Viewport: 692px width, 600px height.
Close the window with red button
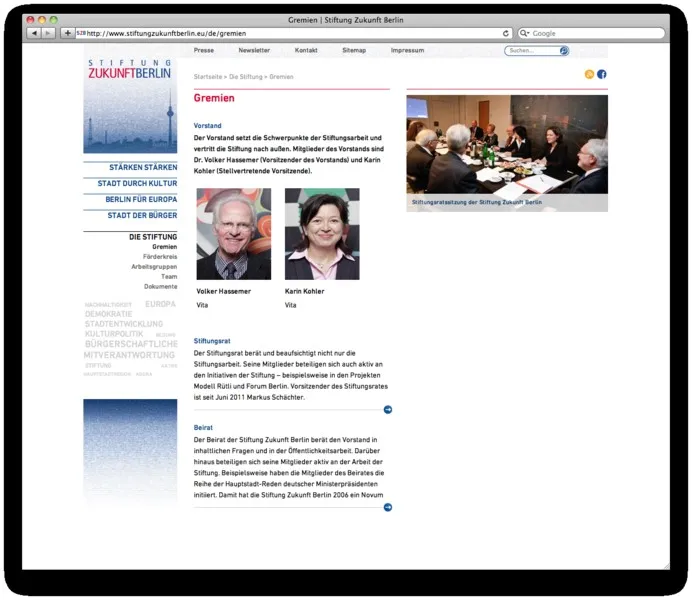pos(30,20)
